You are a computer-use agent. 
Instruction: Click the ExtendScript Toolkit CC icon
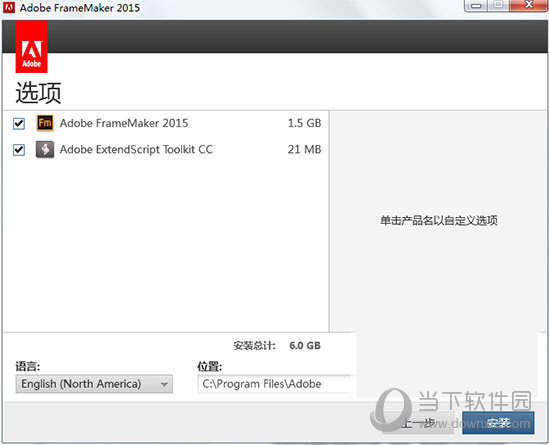click(45, 150)
